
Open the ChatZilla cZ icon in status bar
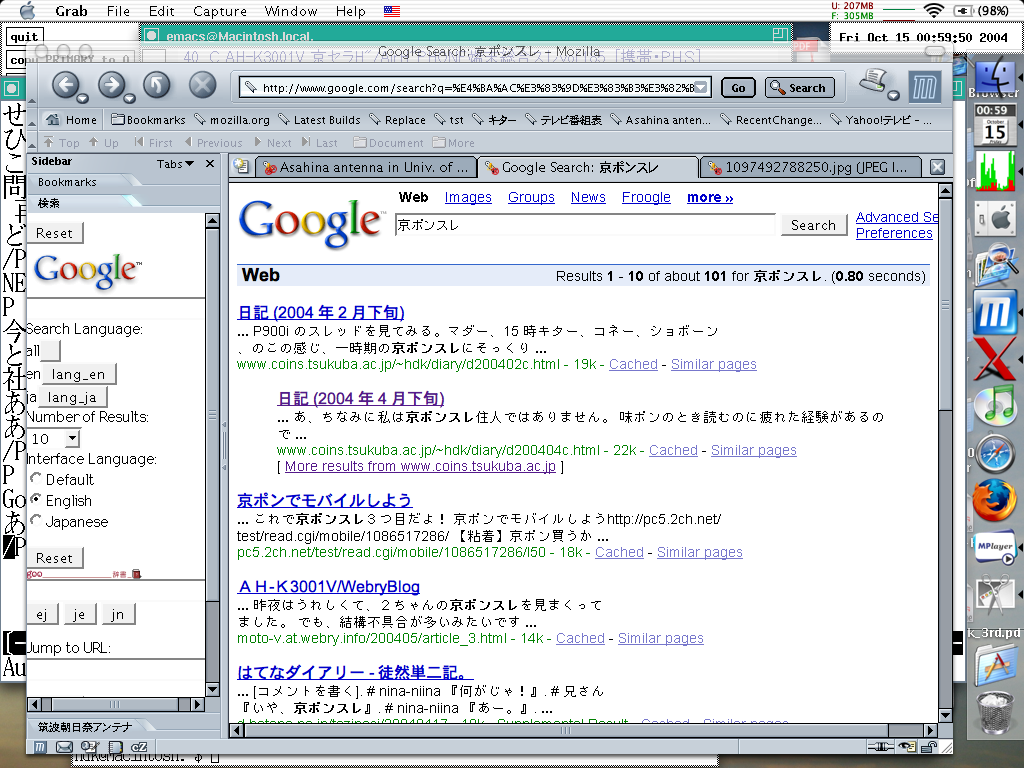click(140, 746)
